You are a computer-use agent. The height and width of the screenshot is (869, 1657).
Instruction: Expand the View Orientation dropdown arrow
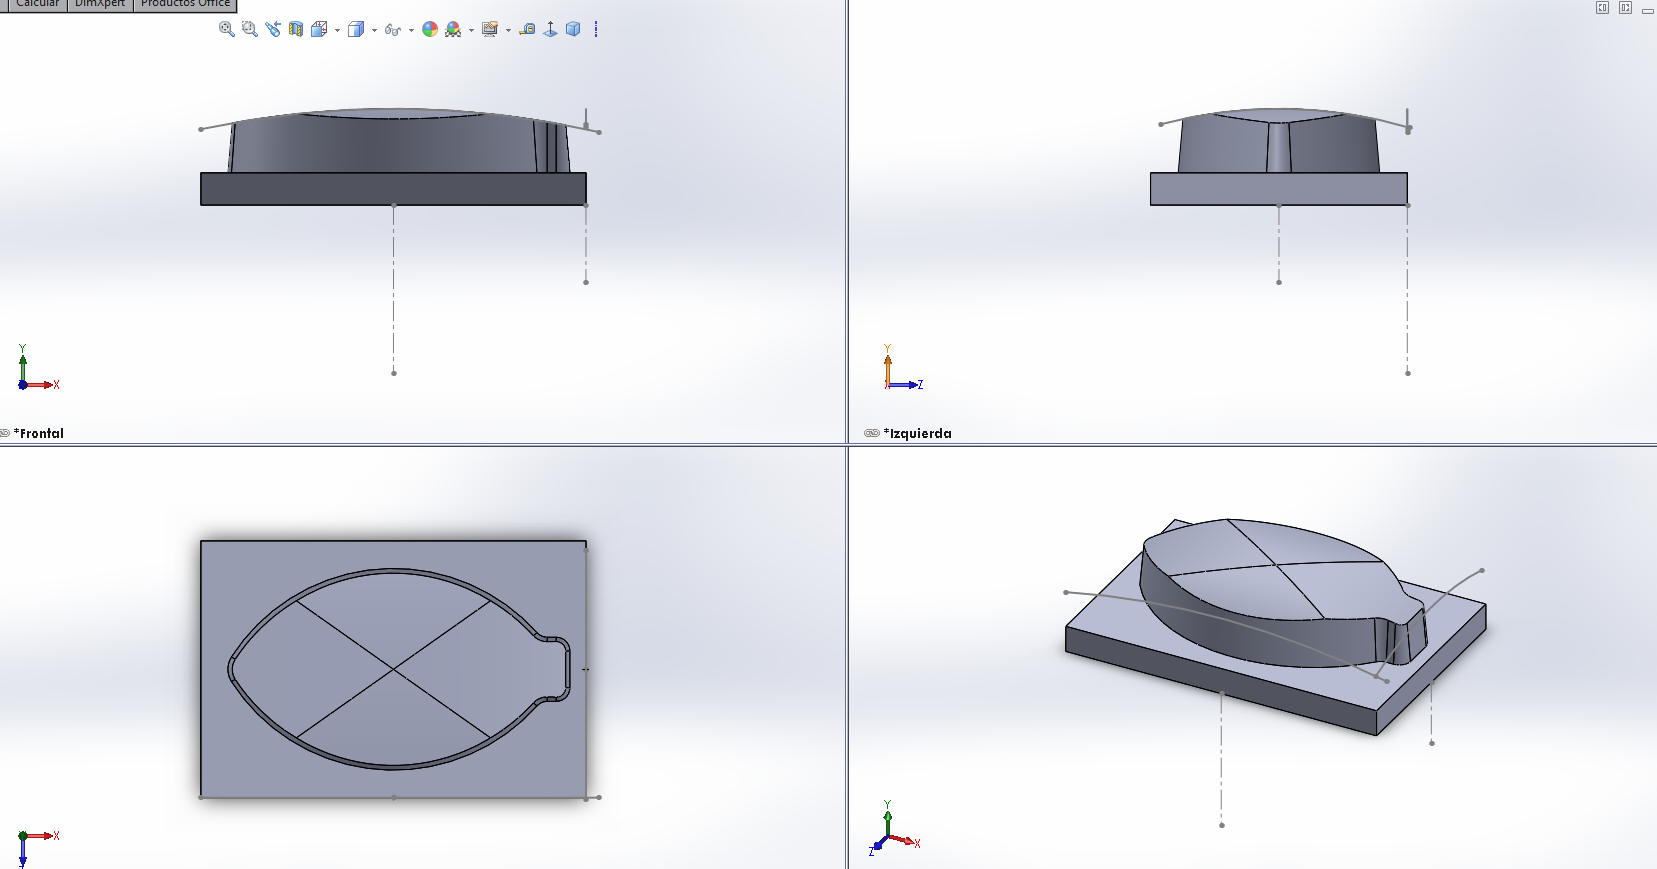point(337,30)
